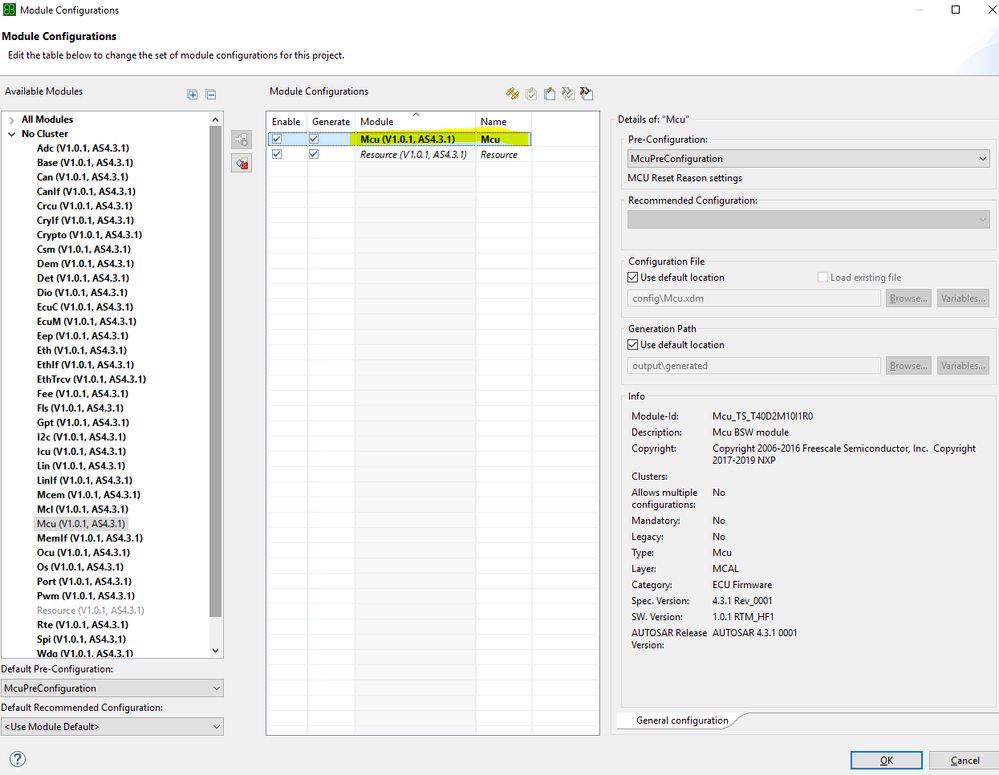Click the config\Mcu.xdm path field

click(754, 298)
